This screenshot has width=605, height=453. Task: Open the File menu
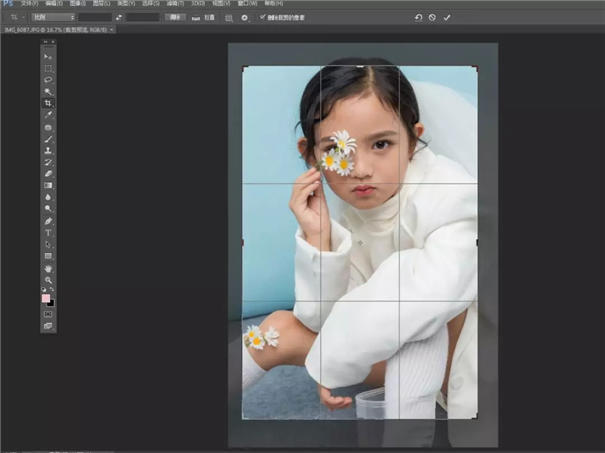pyautogui.click(x=30, y=4)
